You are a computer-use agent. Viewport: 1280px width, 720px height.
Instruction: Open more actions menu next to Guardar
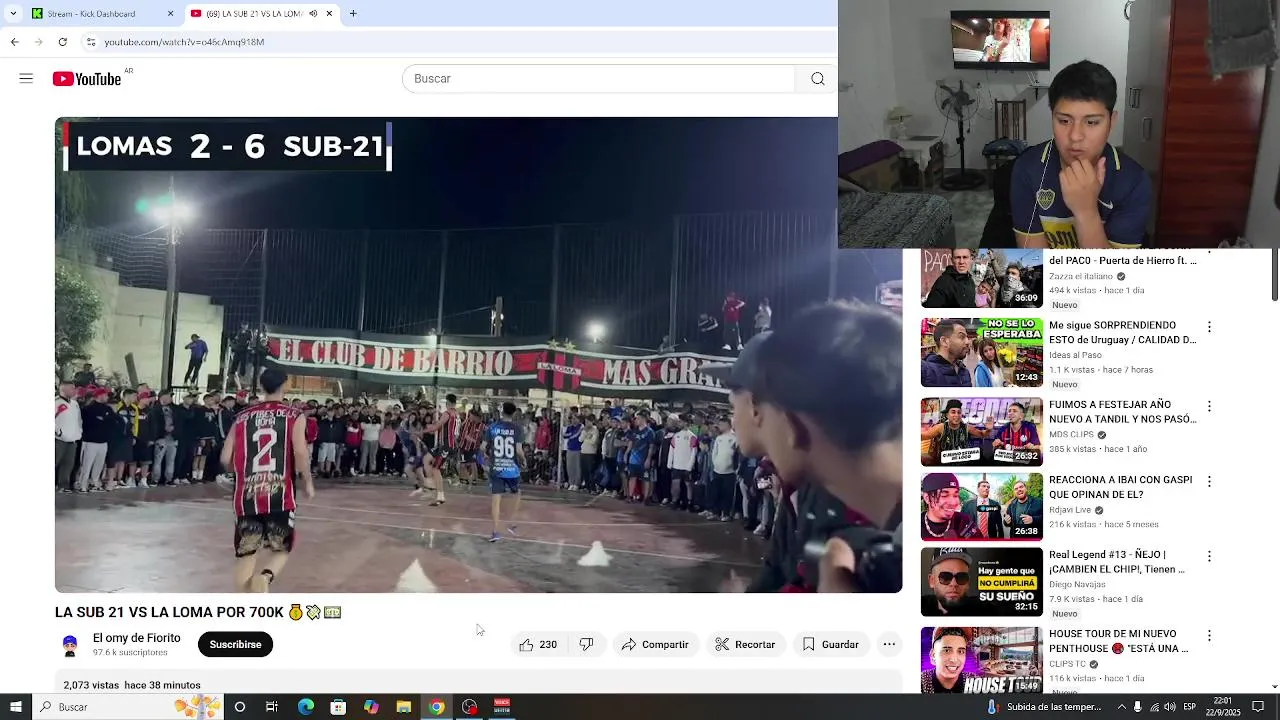889,645
